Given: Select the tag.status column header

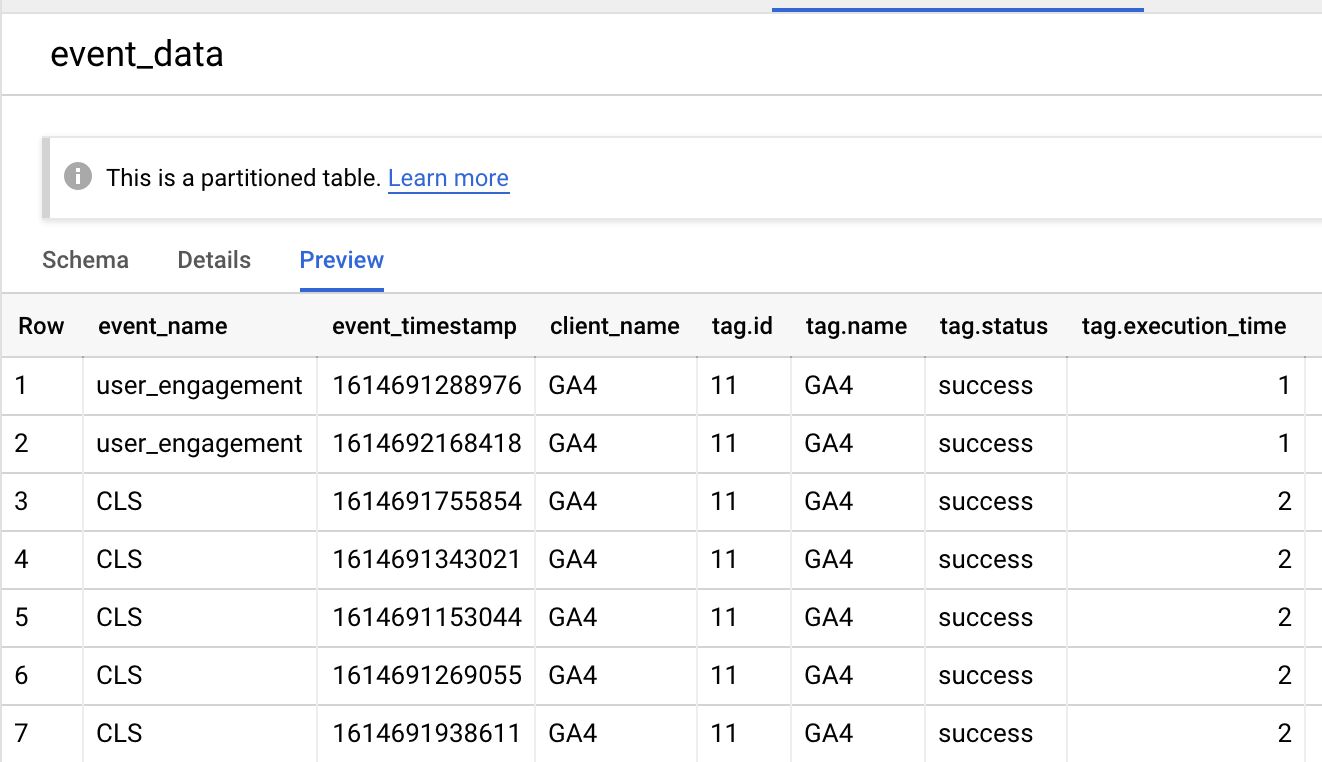Looking at the screenshot, I should (x=994, y=326).
